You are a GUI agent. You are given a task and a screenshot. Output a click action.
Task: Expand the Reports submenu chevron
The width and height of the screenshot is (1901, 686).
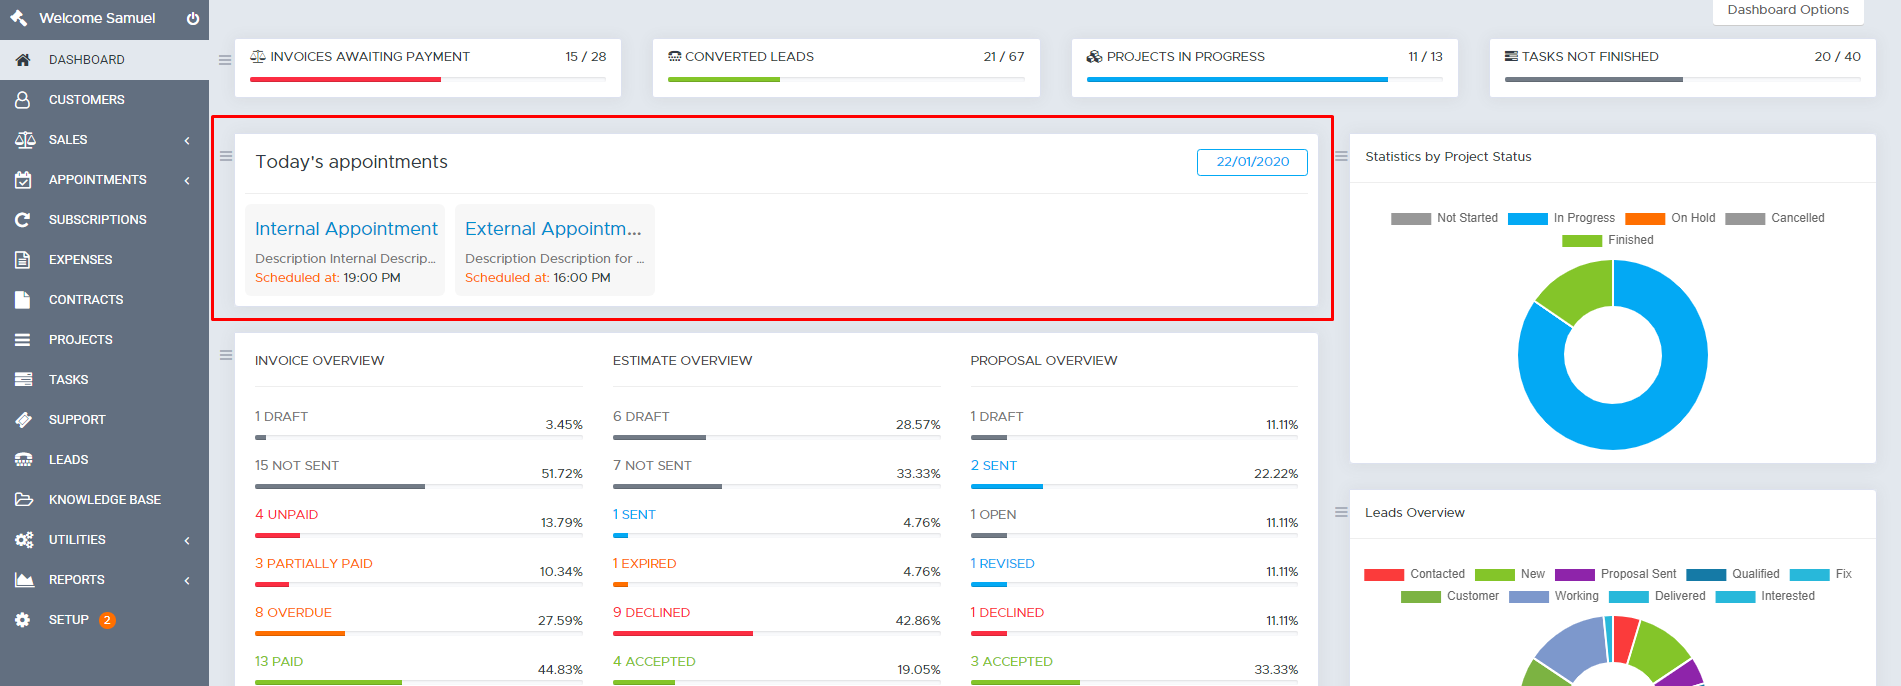click(187, 581)
